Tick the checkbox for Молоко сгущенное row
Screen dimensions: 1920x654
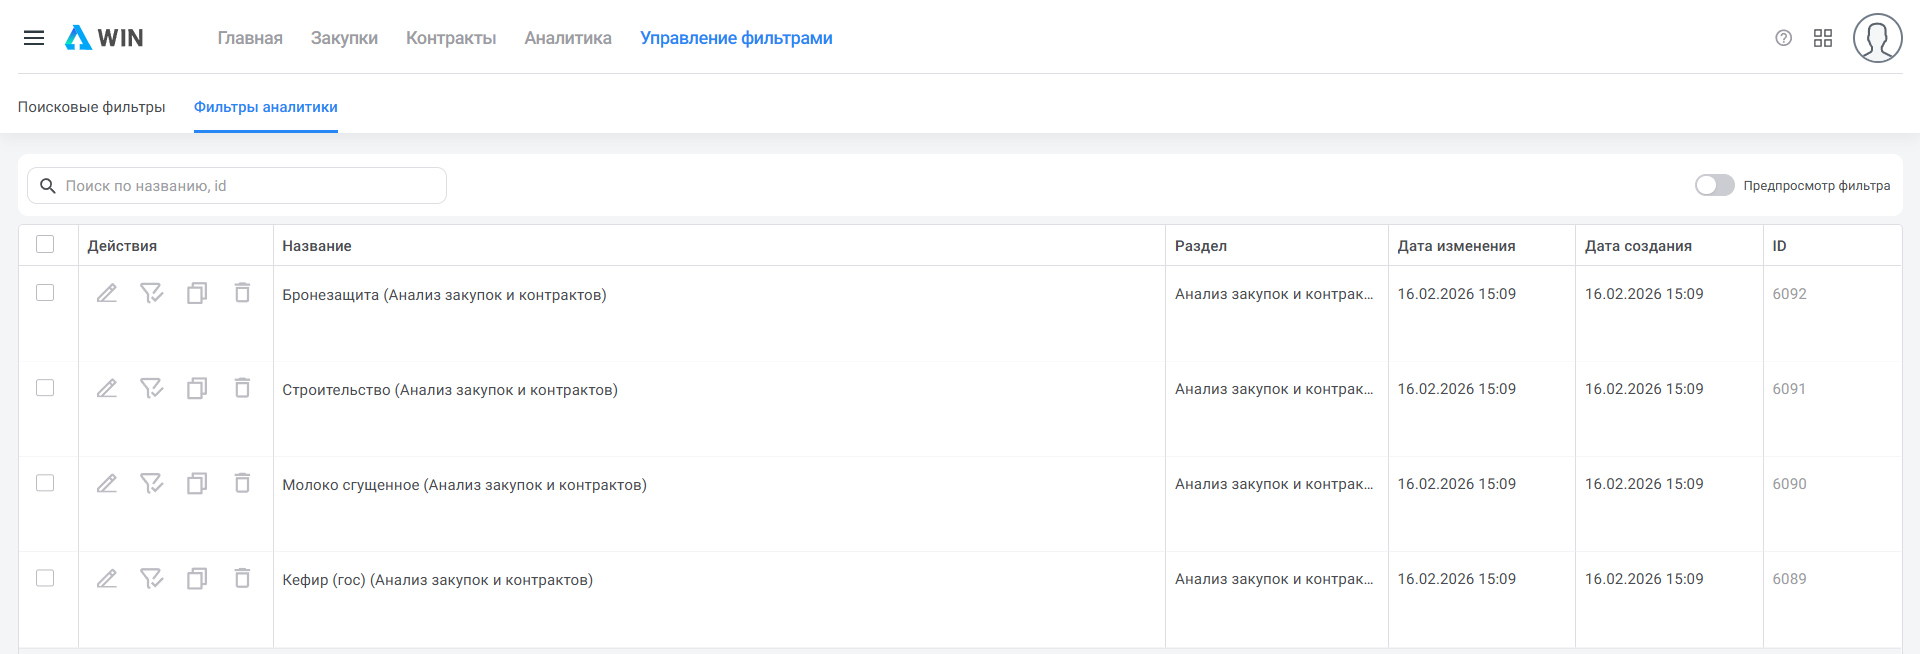pos(45,483)
